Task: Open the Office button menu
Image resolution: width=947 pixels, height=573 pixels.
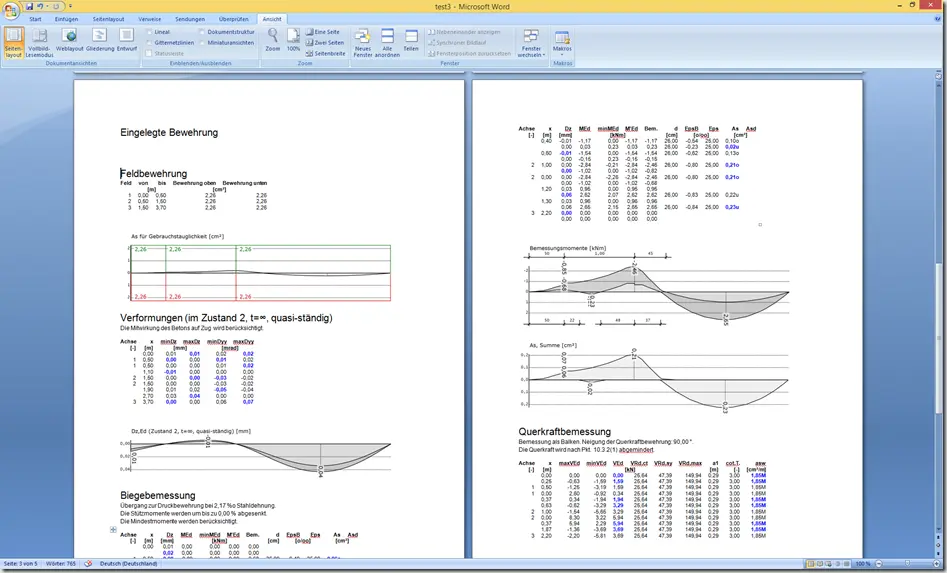Action: tap(10, 10)
